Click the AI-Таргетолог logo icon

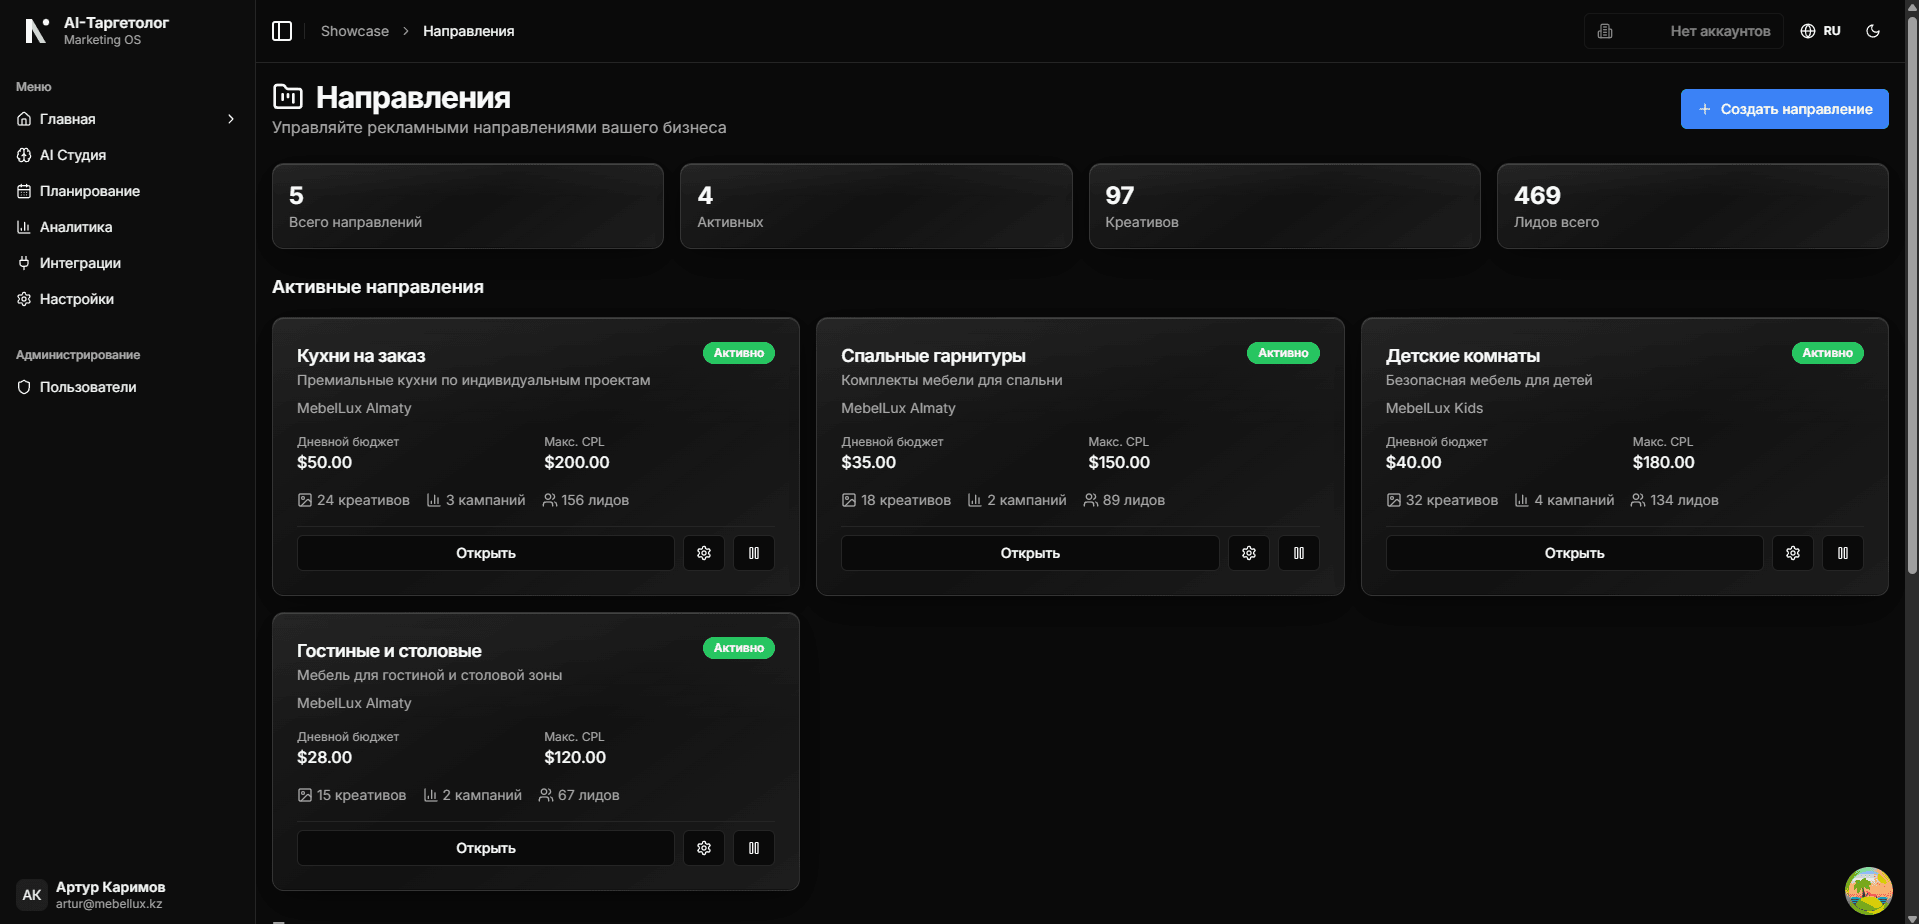36,31
